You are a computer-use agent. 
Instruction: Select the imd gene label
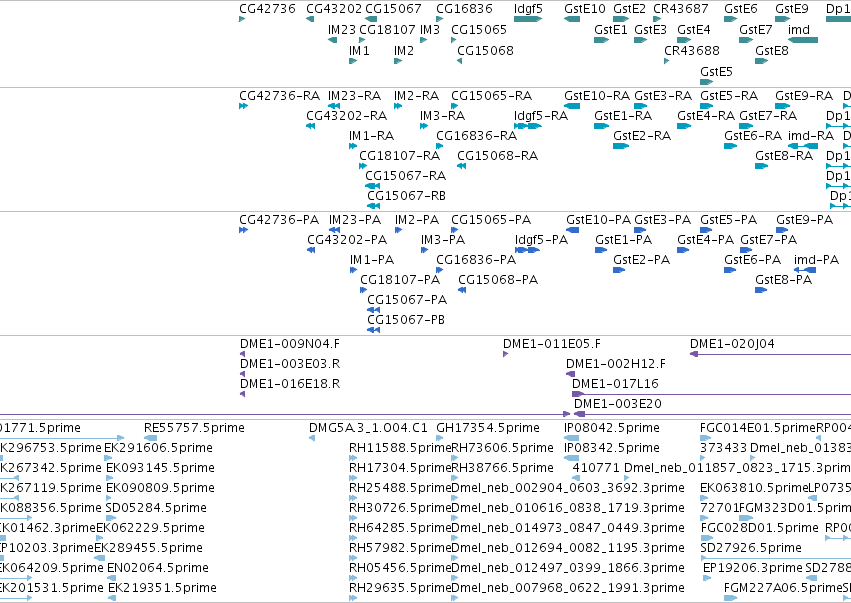[798, 29]
